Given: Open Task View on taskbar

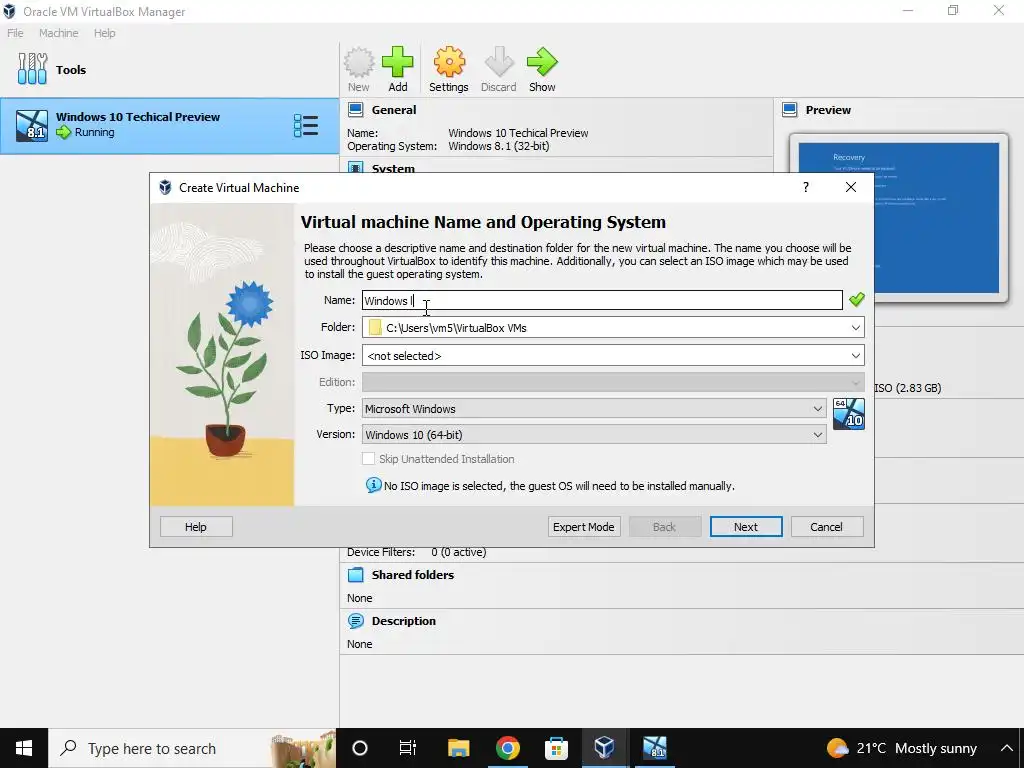Looking at the screenshot, I should click(408, 748).
